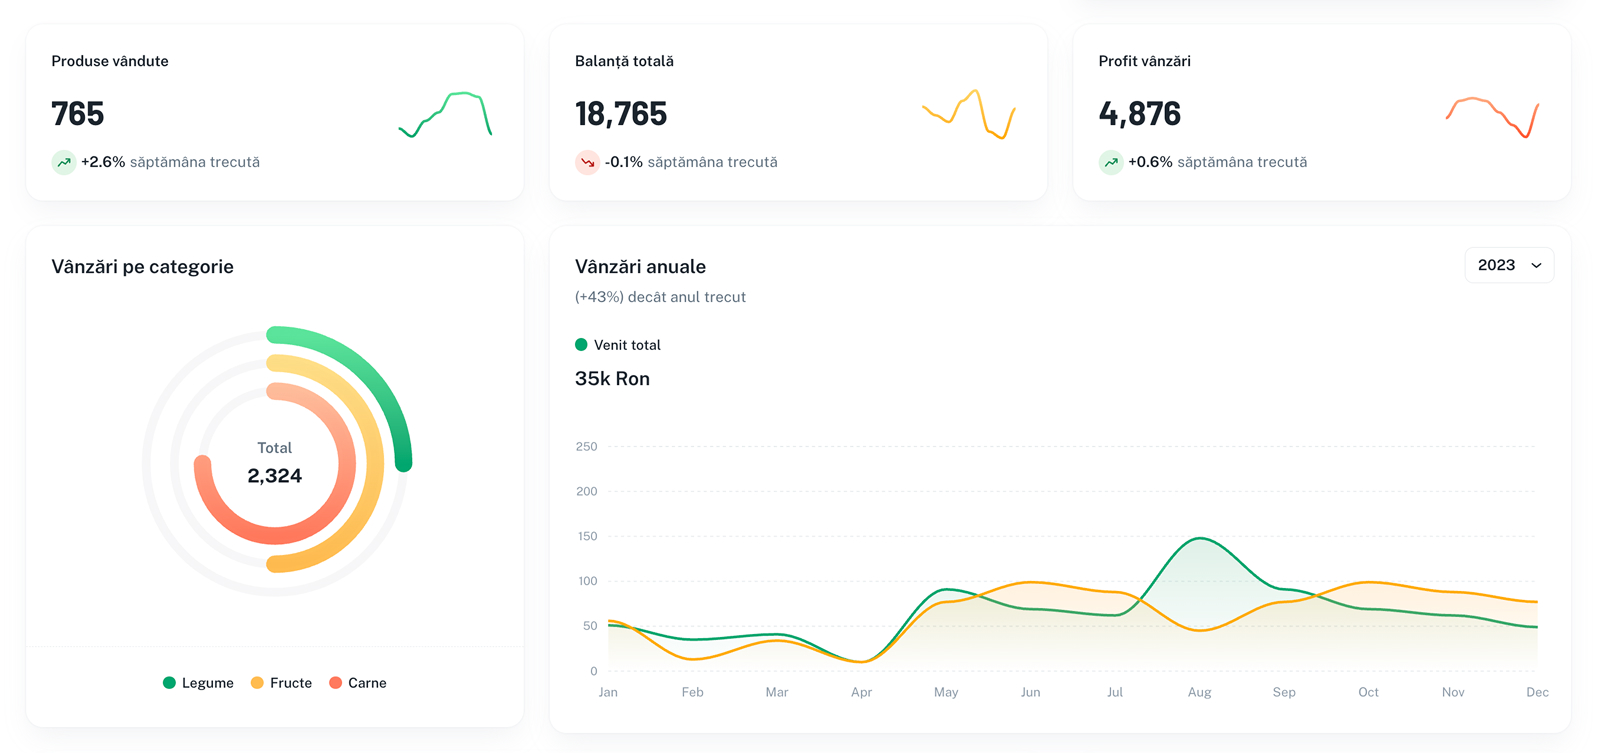Click the Vânzări pe categorie heading
Screen dimensions: 1599x753
click(142, 267)
